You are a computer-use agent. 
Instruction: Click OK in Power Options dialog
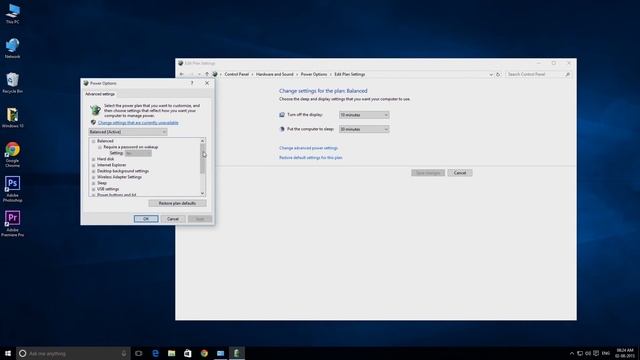[x=146, y=219]
